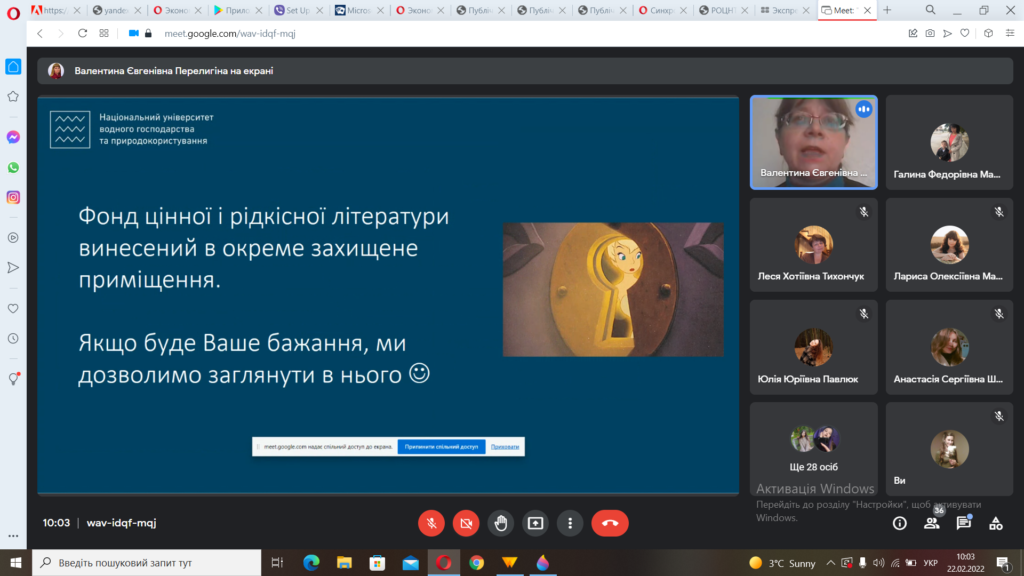
Task: Open the three-dot more options menu
Action: (570, 522)
